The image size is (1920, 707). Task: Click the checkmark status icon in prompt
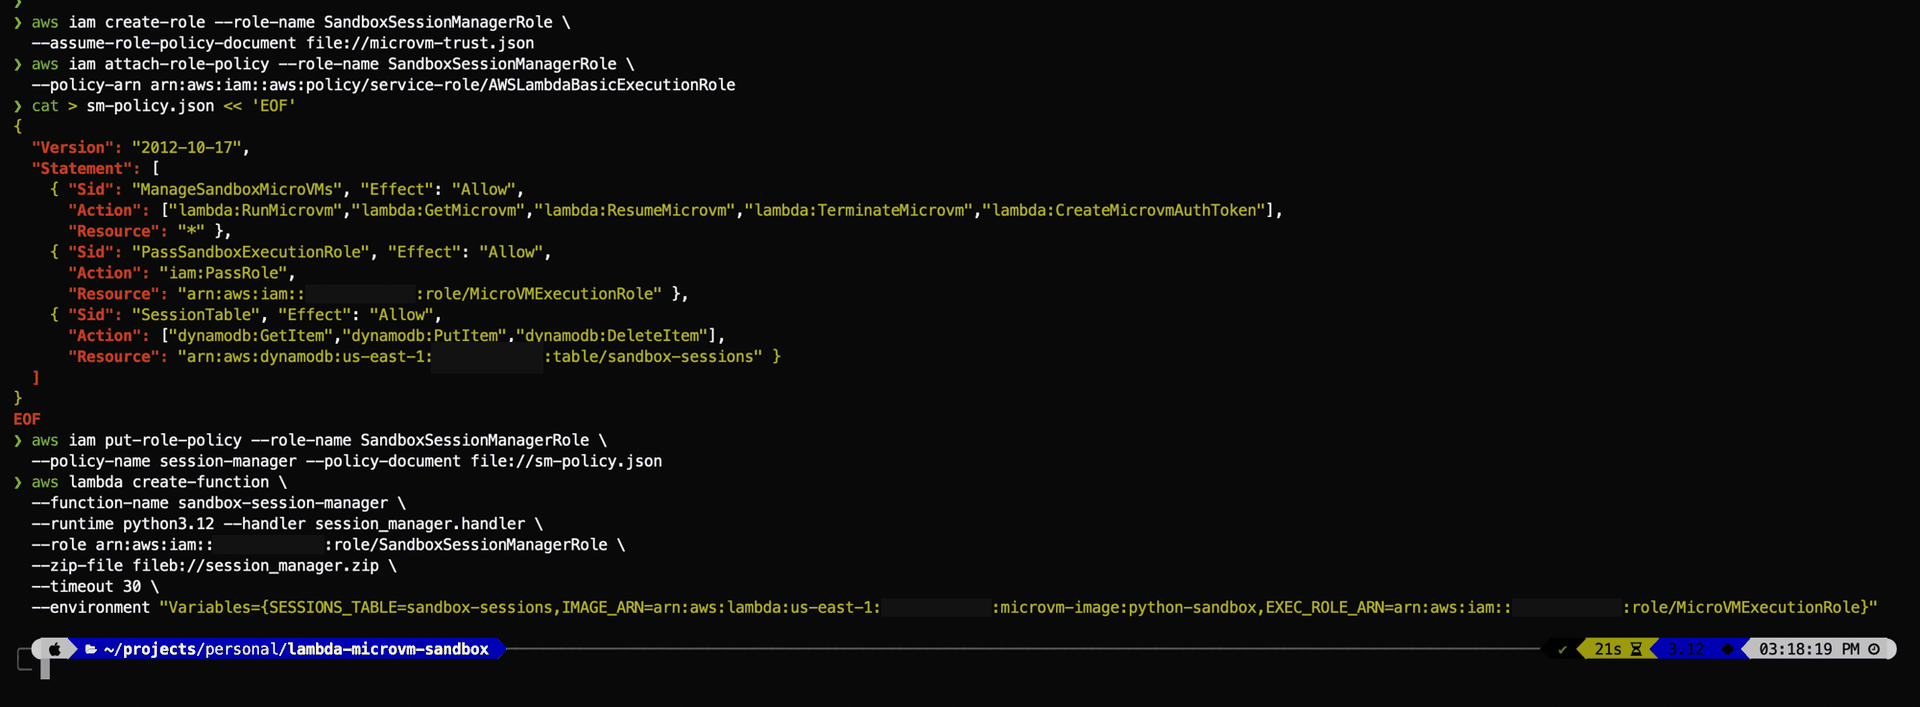[x=1562, y=649]
